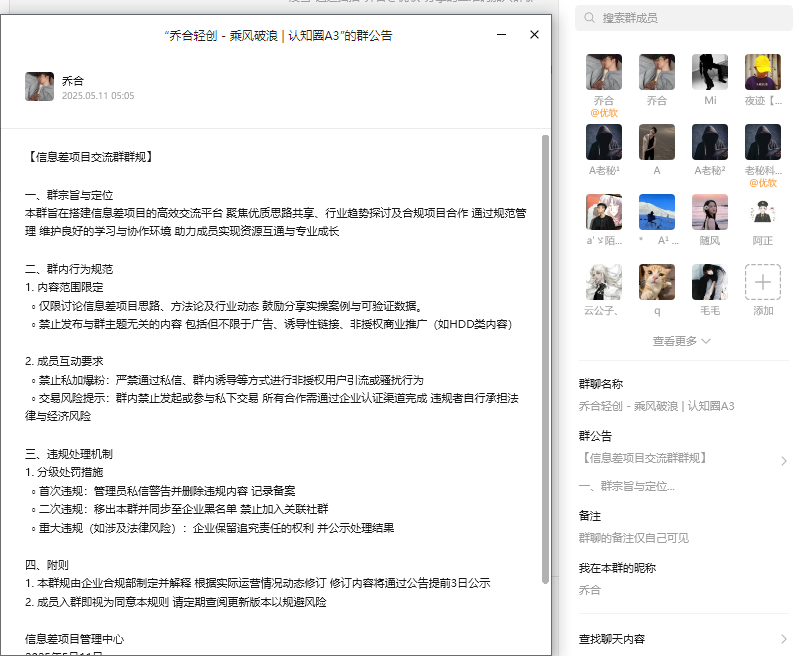Open the blue snowy A¹ member avatar
The width and height of the screenshot is (806, 656).
pyautogui.click(x=657, y=212)
